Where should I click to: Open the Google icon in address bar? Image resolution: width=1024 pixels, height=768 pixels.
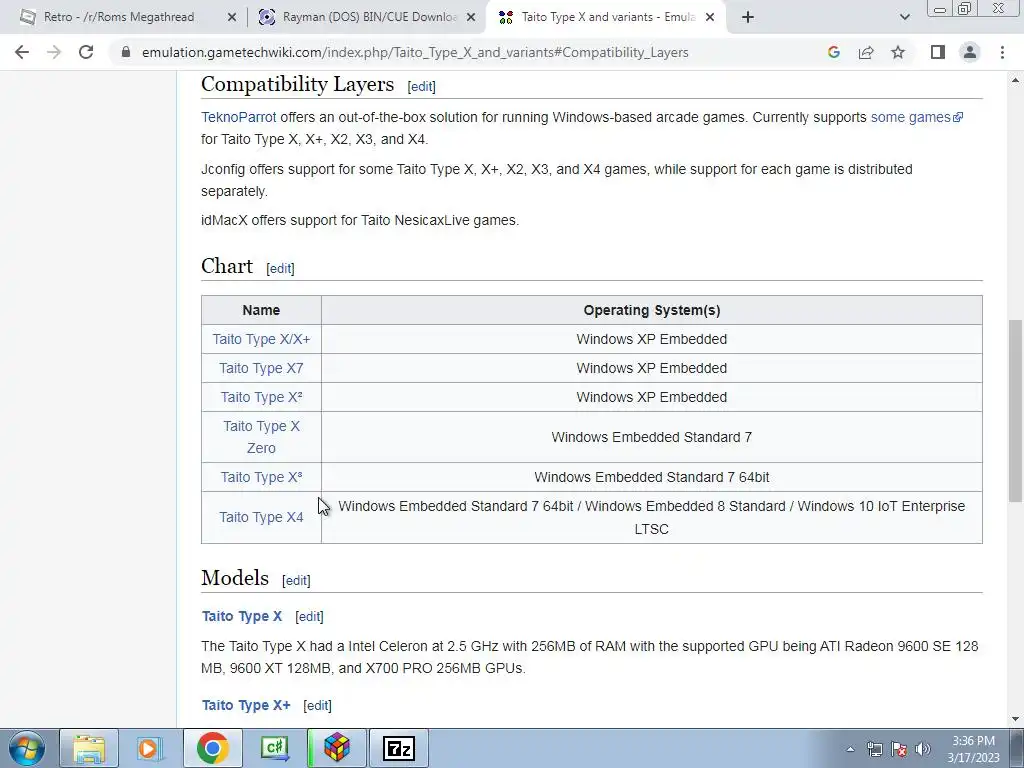click(x=833, y=52)
